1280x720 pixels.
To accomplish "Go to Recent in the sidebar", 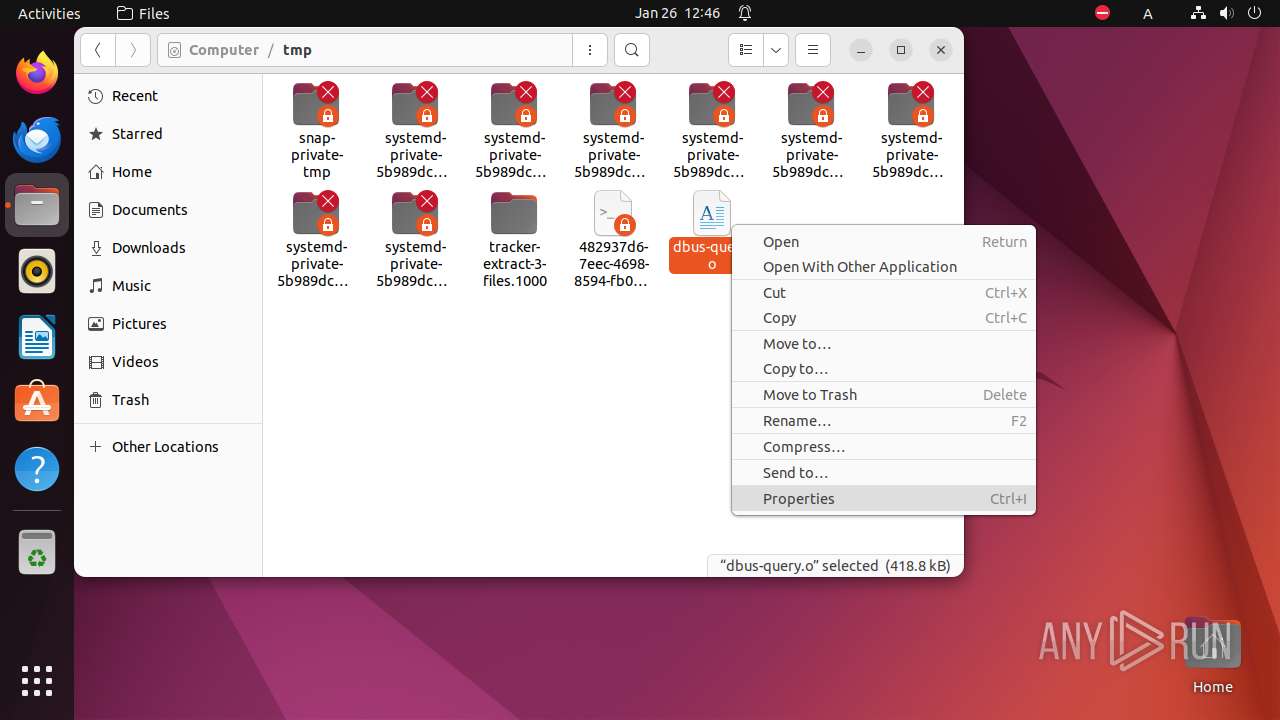I will (168, 96).
